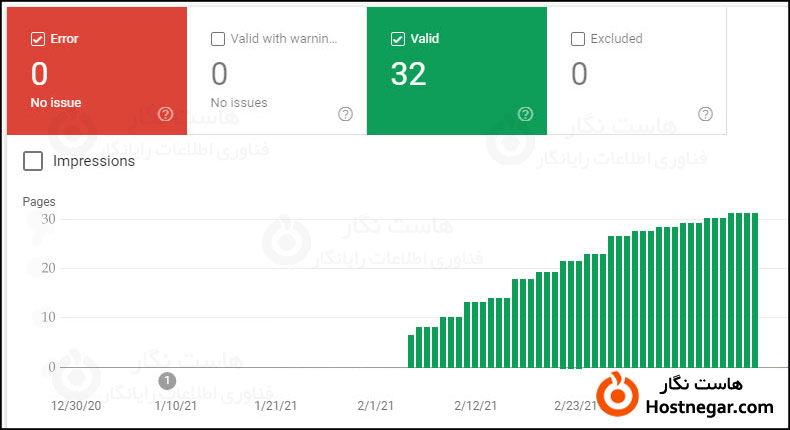Enable the Valid with warnings checkbox

218,39
